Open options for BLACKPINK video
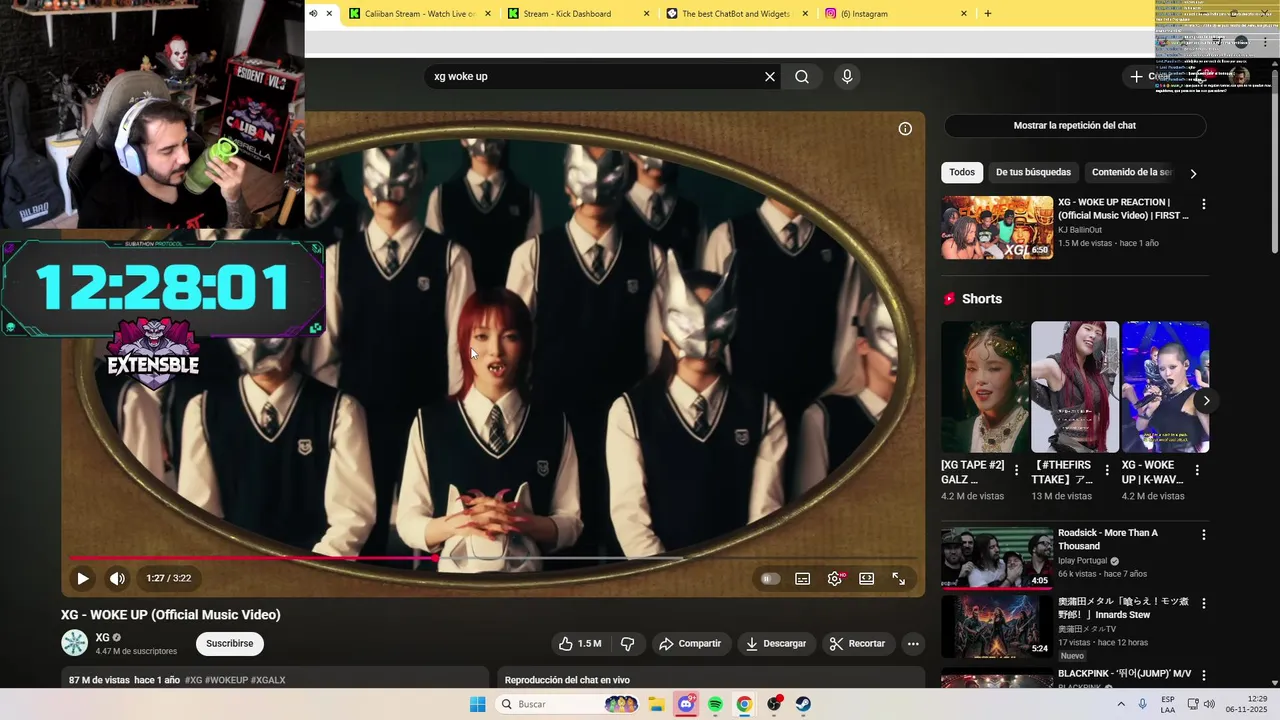Image resolution: width=1280 pixels, height=720 pixels. (x=1204, y=675)
